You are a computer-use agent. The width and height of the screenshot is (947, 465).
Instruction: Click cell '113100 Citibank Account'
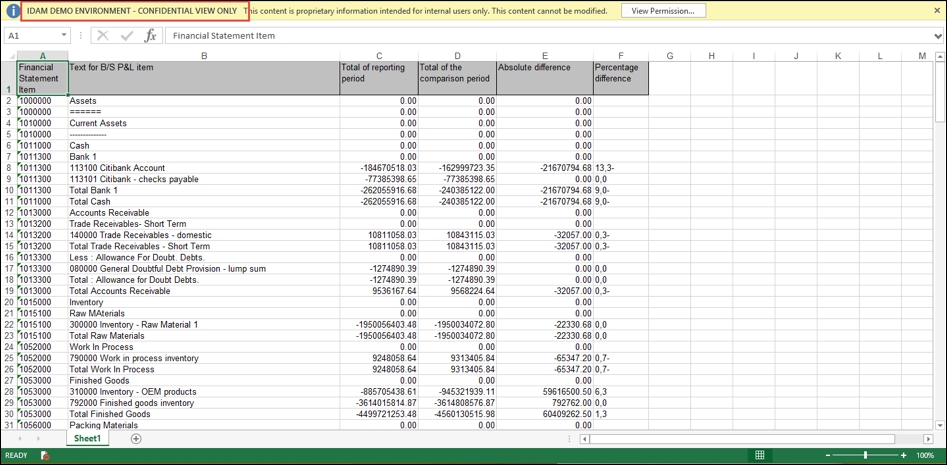coord(204,168)
